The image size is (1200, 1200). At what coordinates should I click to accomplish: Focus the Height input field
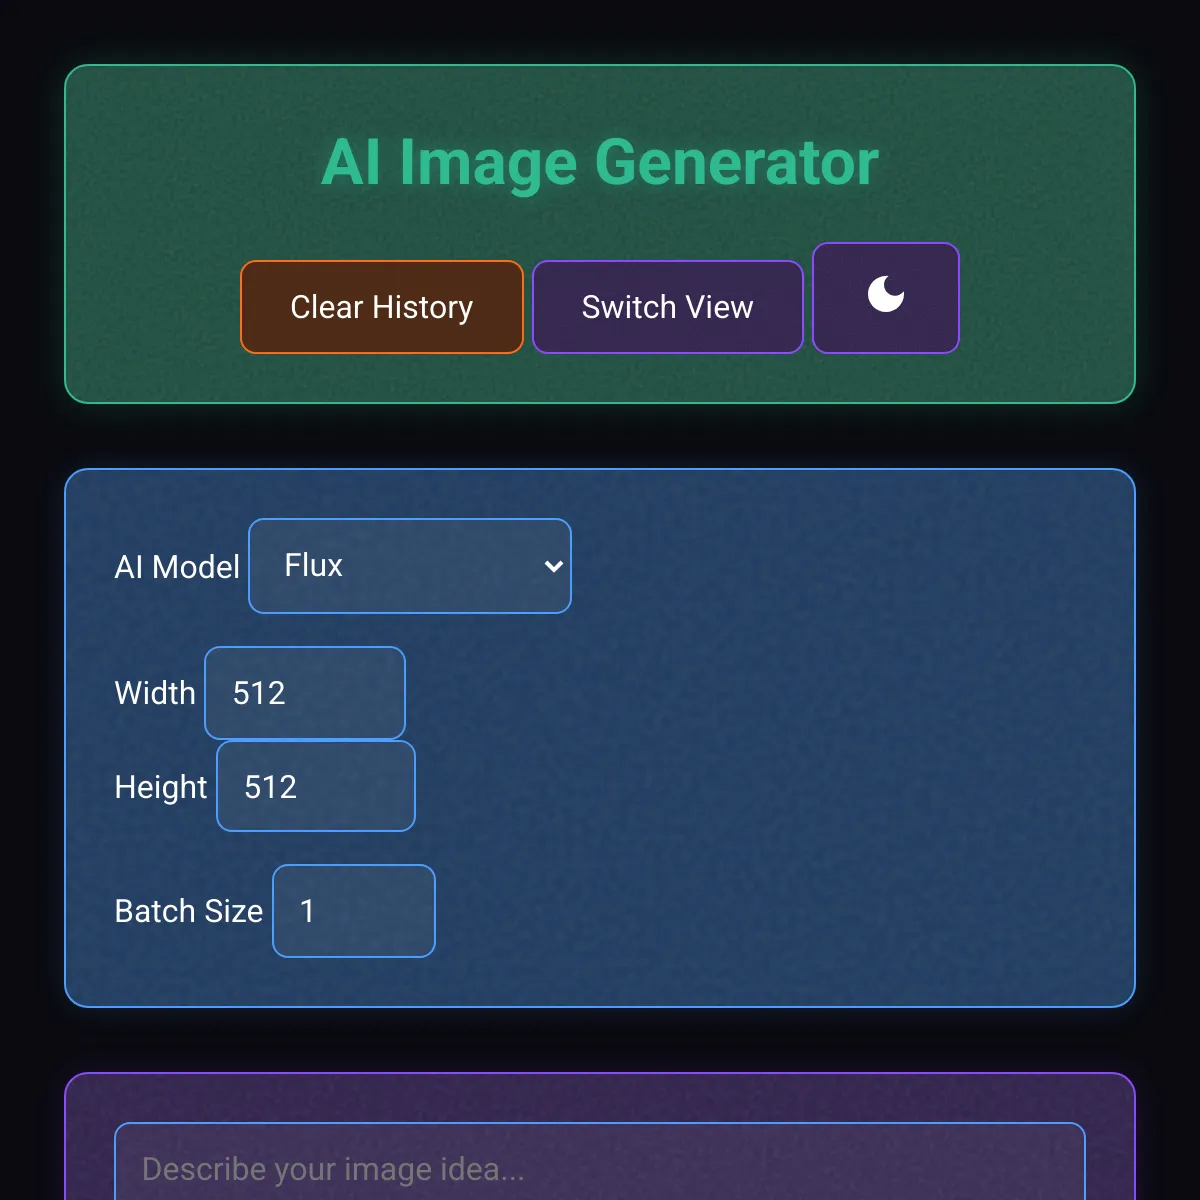tap(316, 786)
